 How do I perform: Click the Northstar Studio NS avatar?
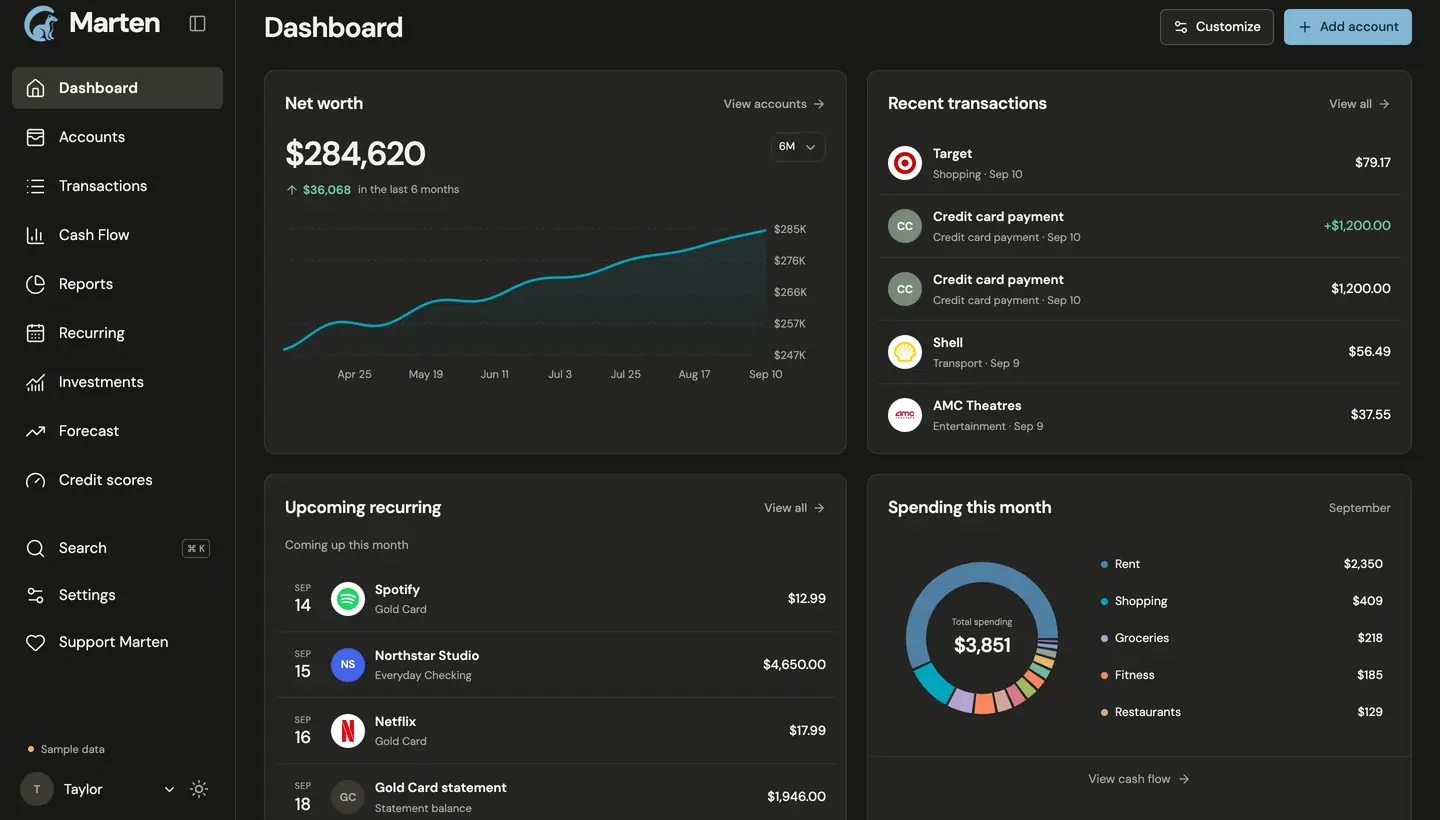pos(348,665)
